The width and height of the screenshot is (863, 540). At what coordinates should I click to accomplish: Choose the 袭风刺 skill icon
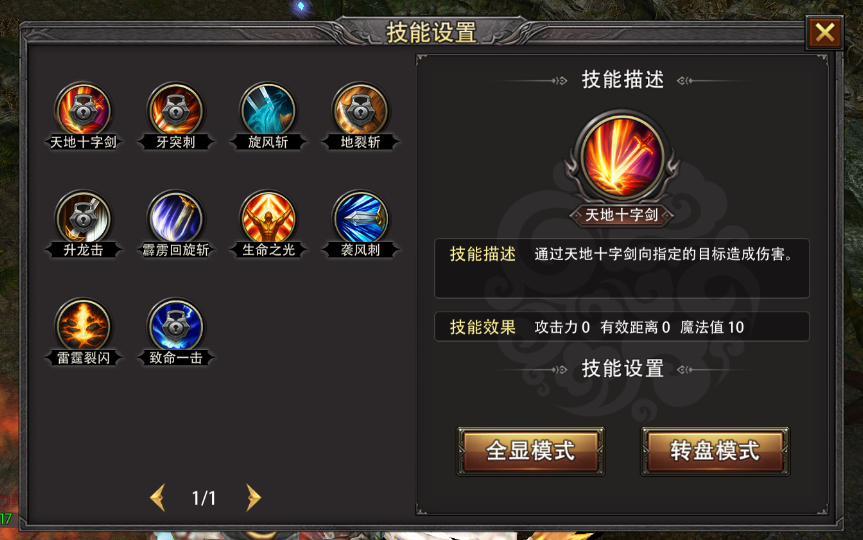(361, 219)
